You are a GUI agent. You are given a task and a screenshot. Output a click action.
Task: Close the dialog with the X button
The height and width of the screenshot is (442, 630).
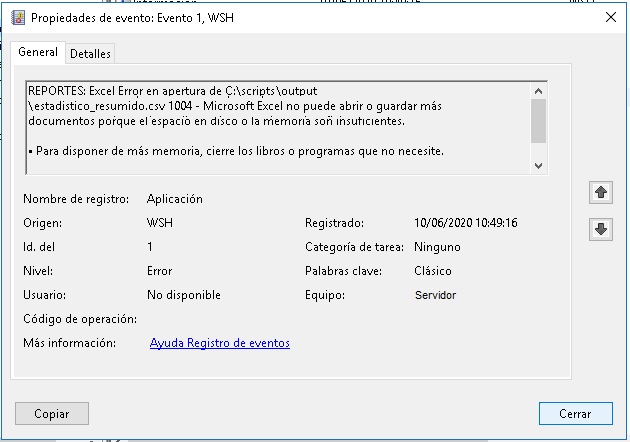610,17
